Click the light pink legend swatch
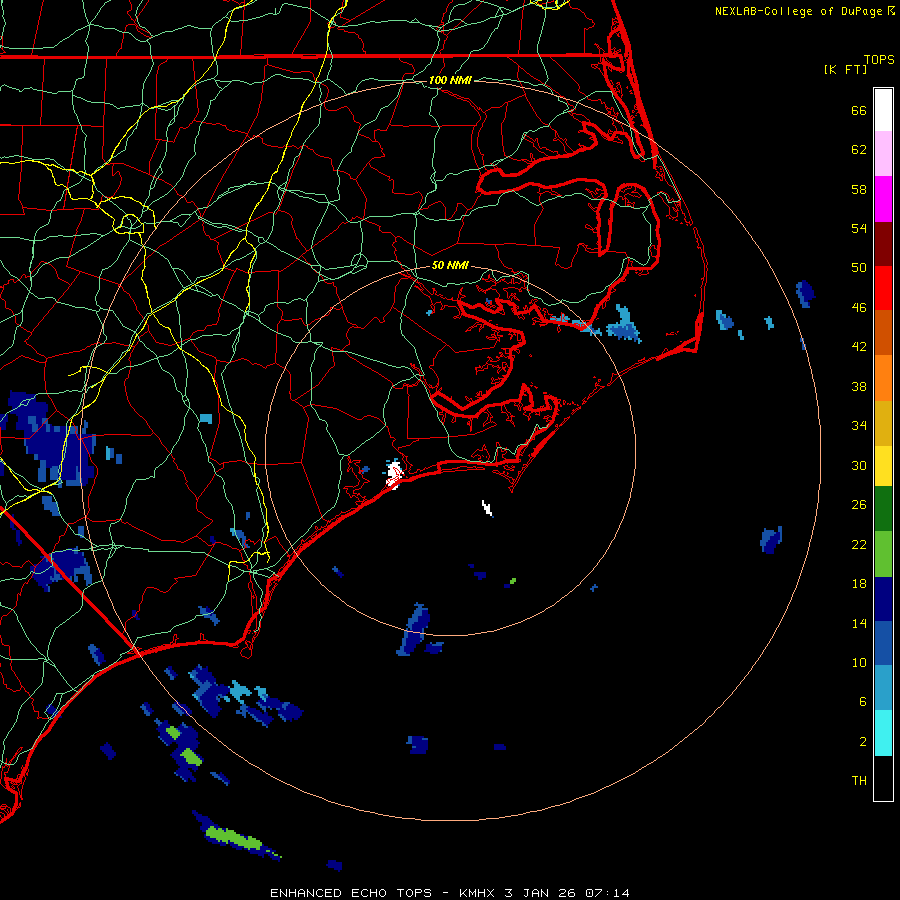 point(883,153)
